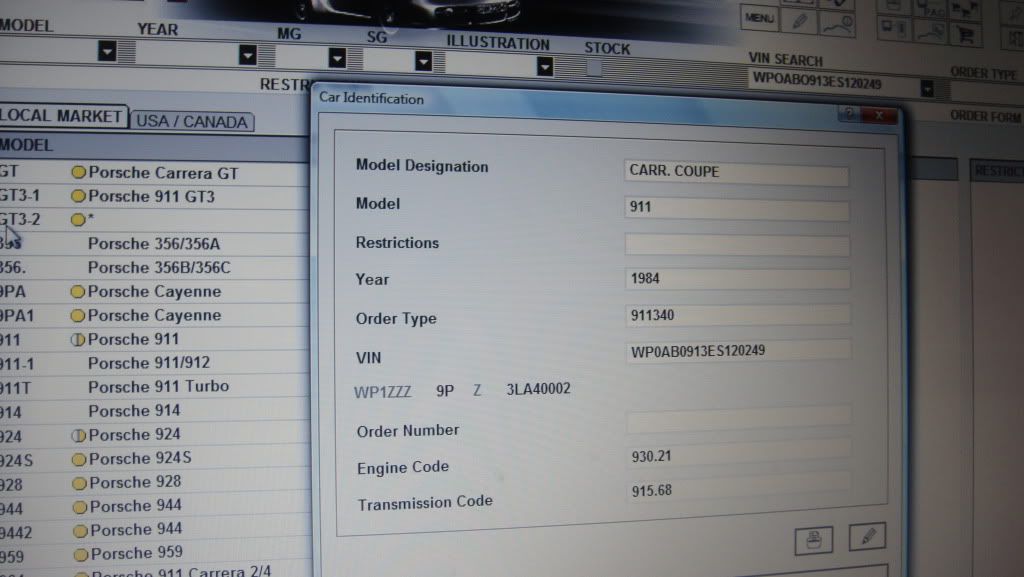This screenshot has width=1024, height=577.
Task: Click yellow marker in the GT3-2 row
Action: [x=78, y=219]
